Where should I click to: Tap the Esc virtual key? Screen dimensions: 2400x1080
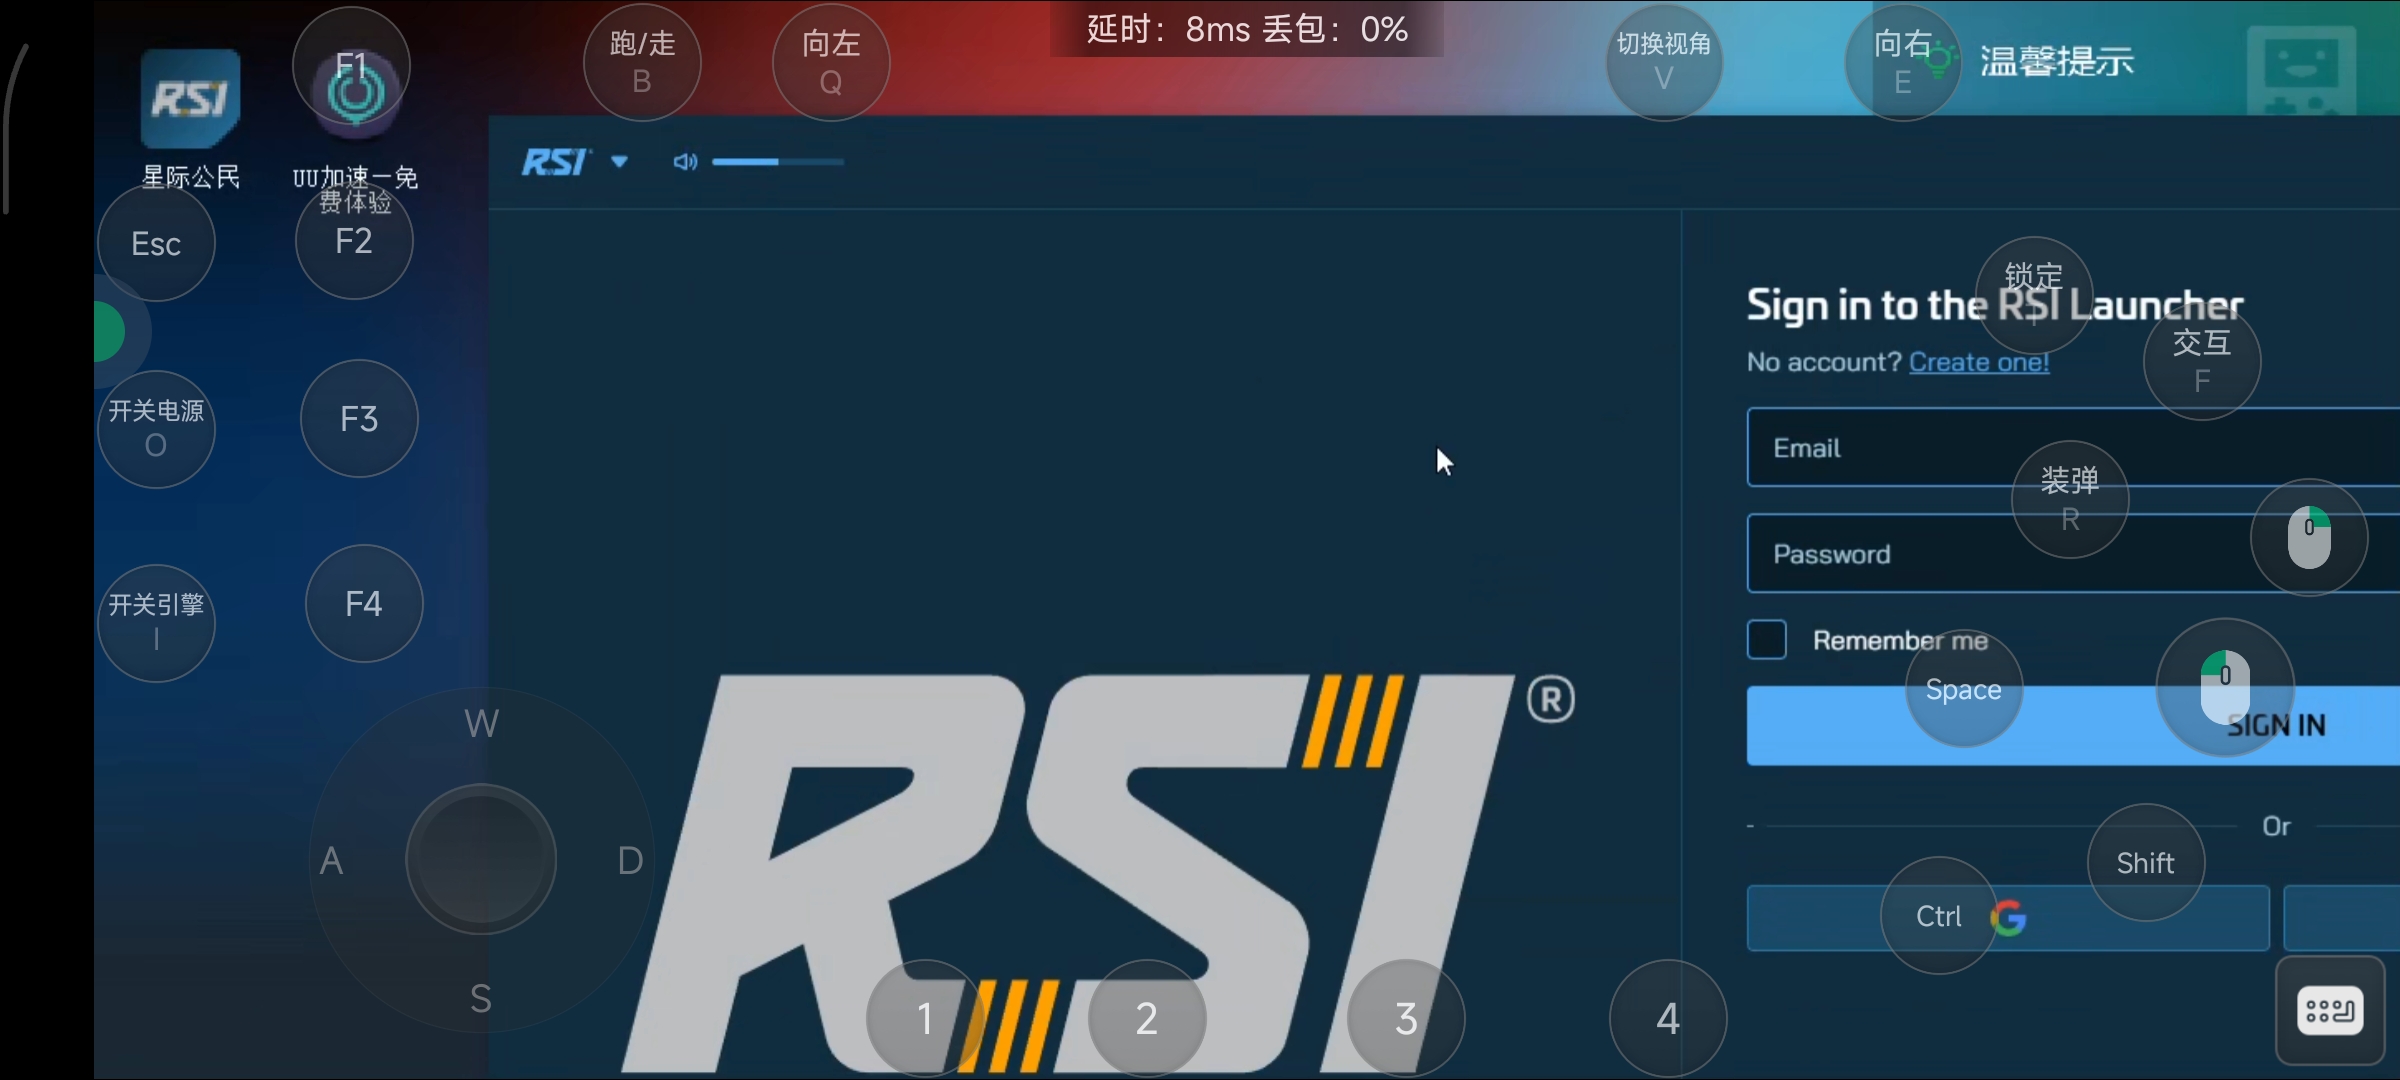point(156,243)
